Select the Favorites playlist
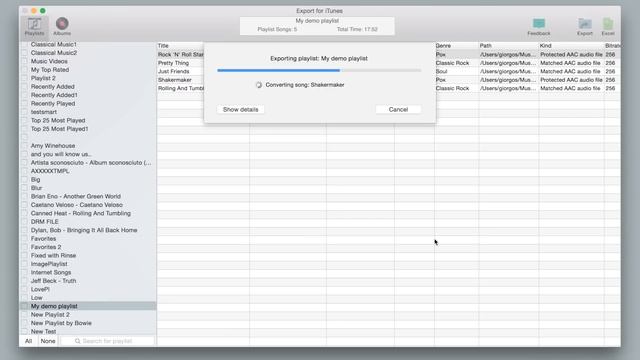The width and height of the screenshot is (640, 360). [x=43, y=238]
